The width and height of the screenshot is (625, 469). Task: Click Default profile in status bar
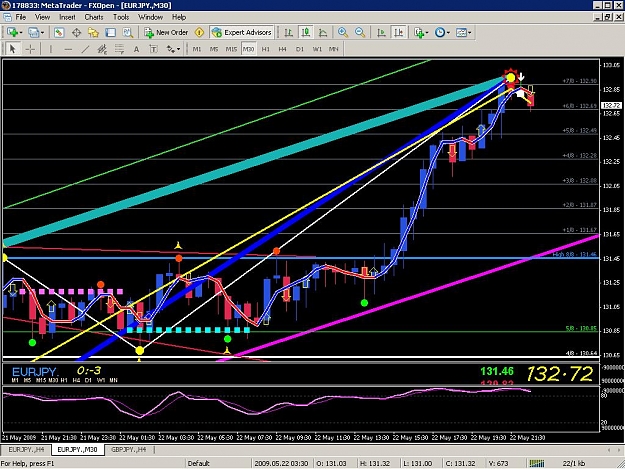[x=199, y=463]
